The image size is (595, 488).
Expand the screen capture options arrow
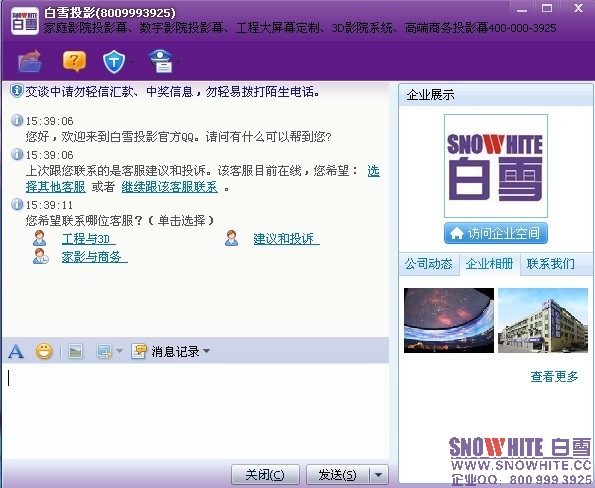tap(119, 351)
